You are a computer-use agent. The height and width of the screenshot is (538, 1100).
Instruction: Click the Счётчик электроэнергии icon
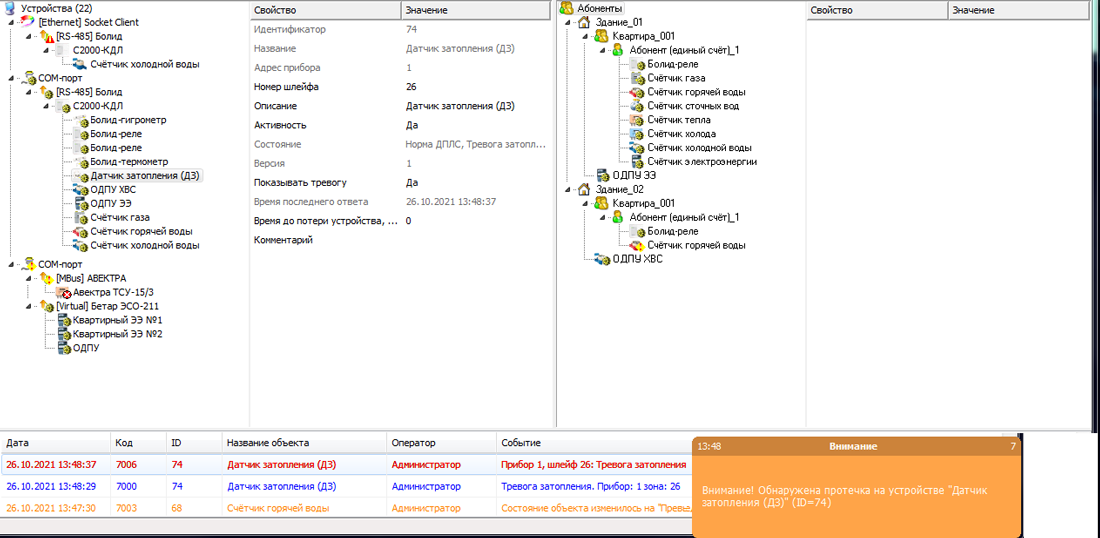(x=636, y=162)
